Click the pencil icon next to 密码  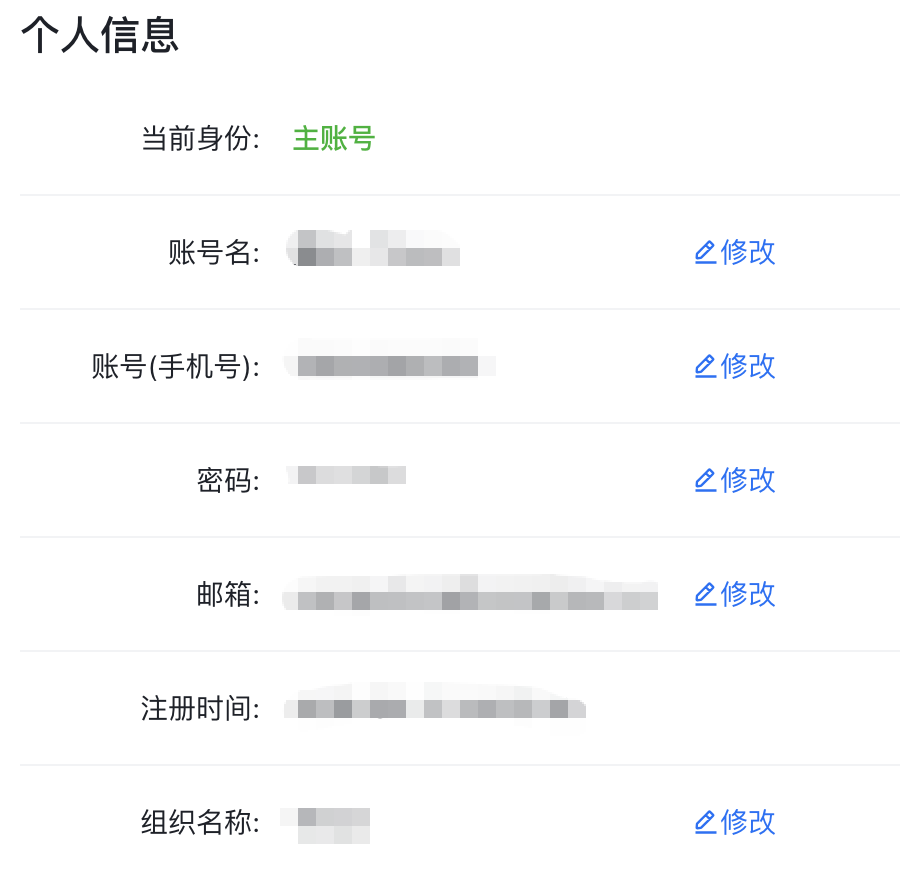pos(705,481)
